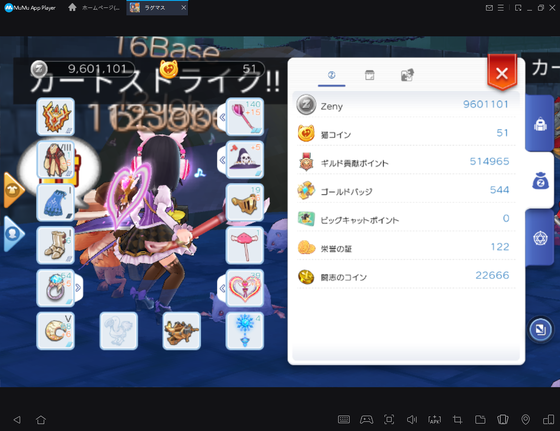Open the ホームページ tab in MuMu
The width and height of the screenshot is (560, 431).
[x=94, y=7]
